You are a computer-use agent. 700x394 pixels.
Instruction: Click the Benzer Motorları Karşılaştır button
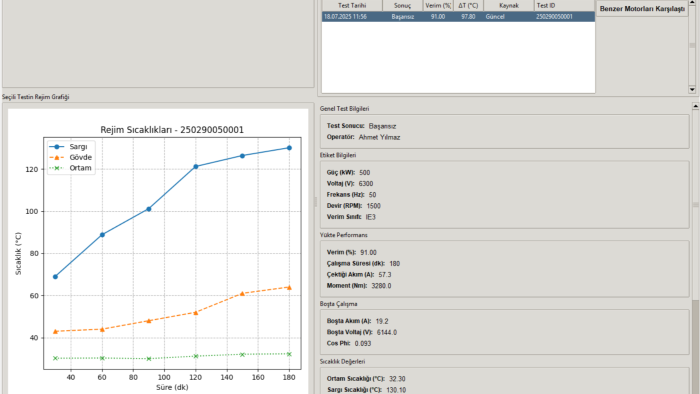coord(642,8)
